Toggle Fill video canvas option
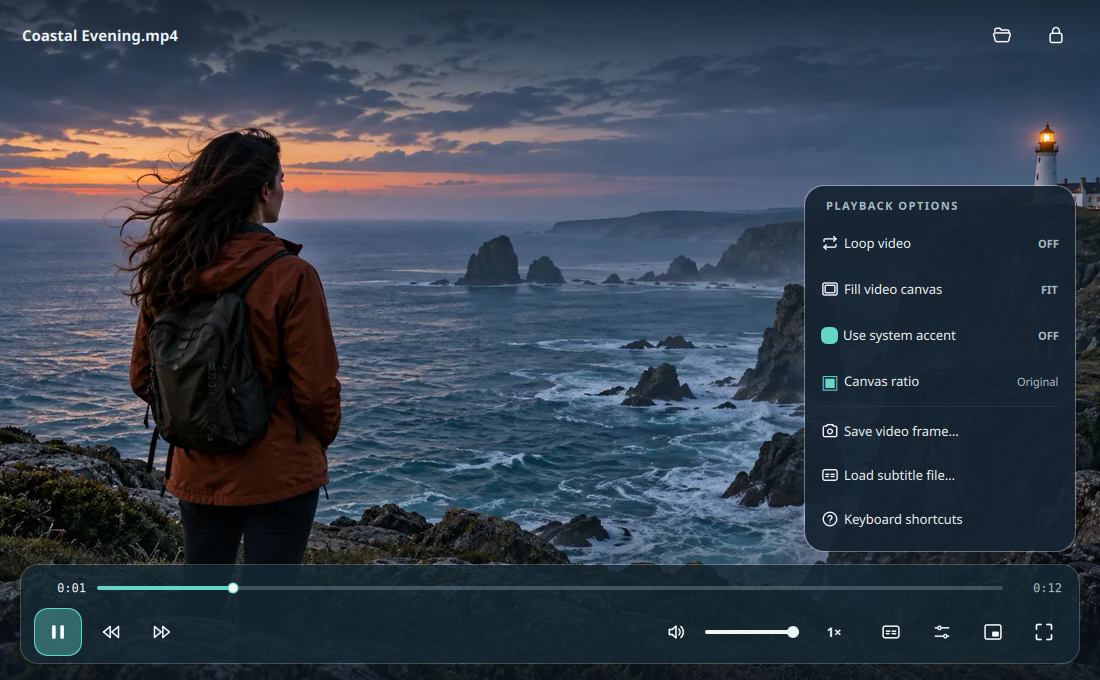Screen dimensions: 1100x680 (940, 289)
